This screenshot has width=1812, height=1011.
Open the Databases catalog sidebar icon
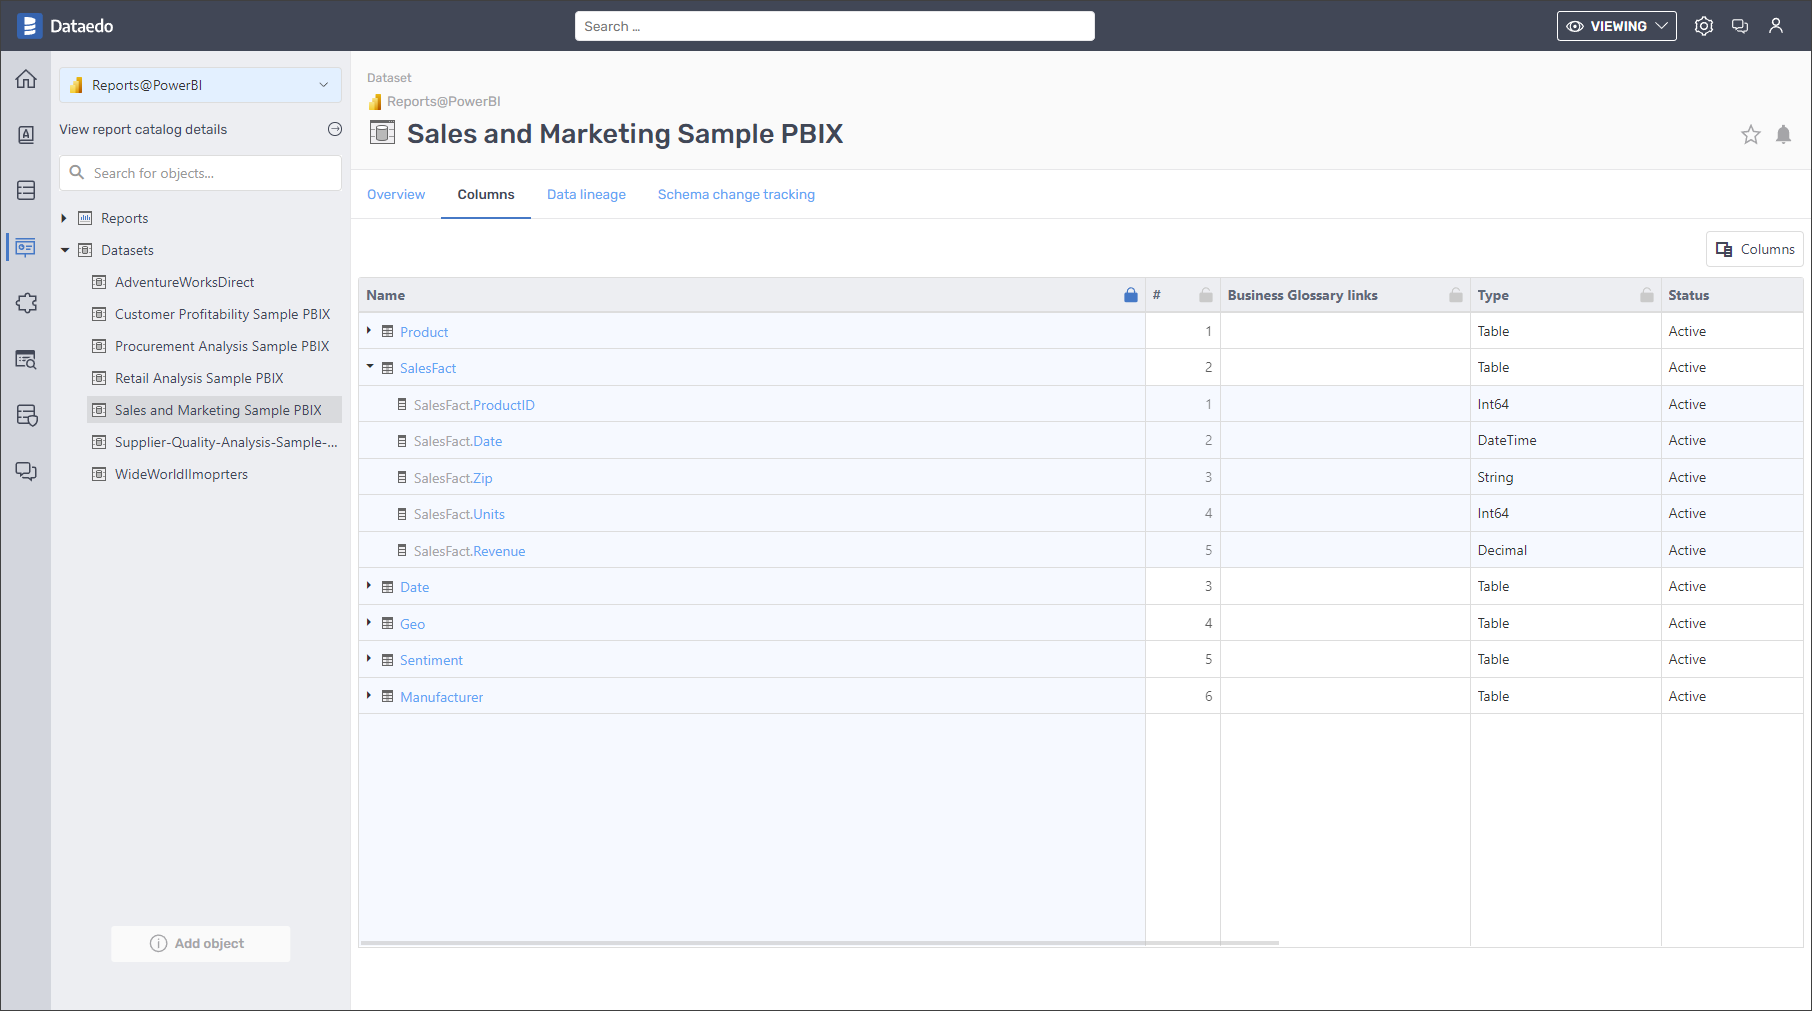(x=26, y=190)
